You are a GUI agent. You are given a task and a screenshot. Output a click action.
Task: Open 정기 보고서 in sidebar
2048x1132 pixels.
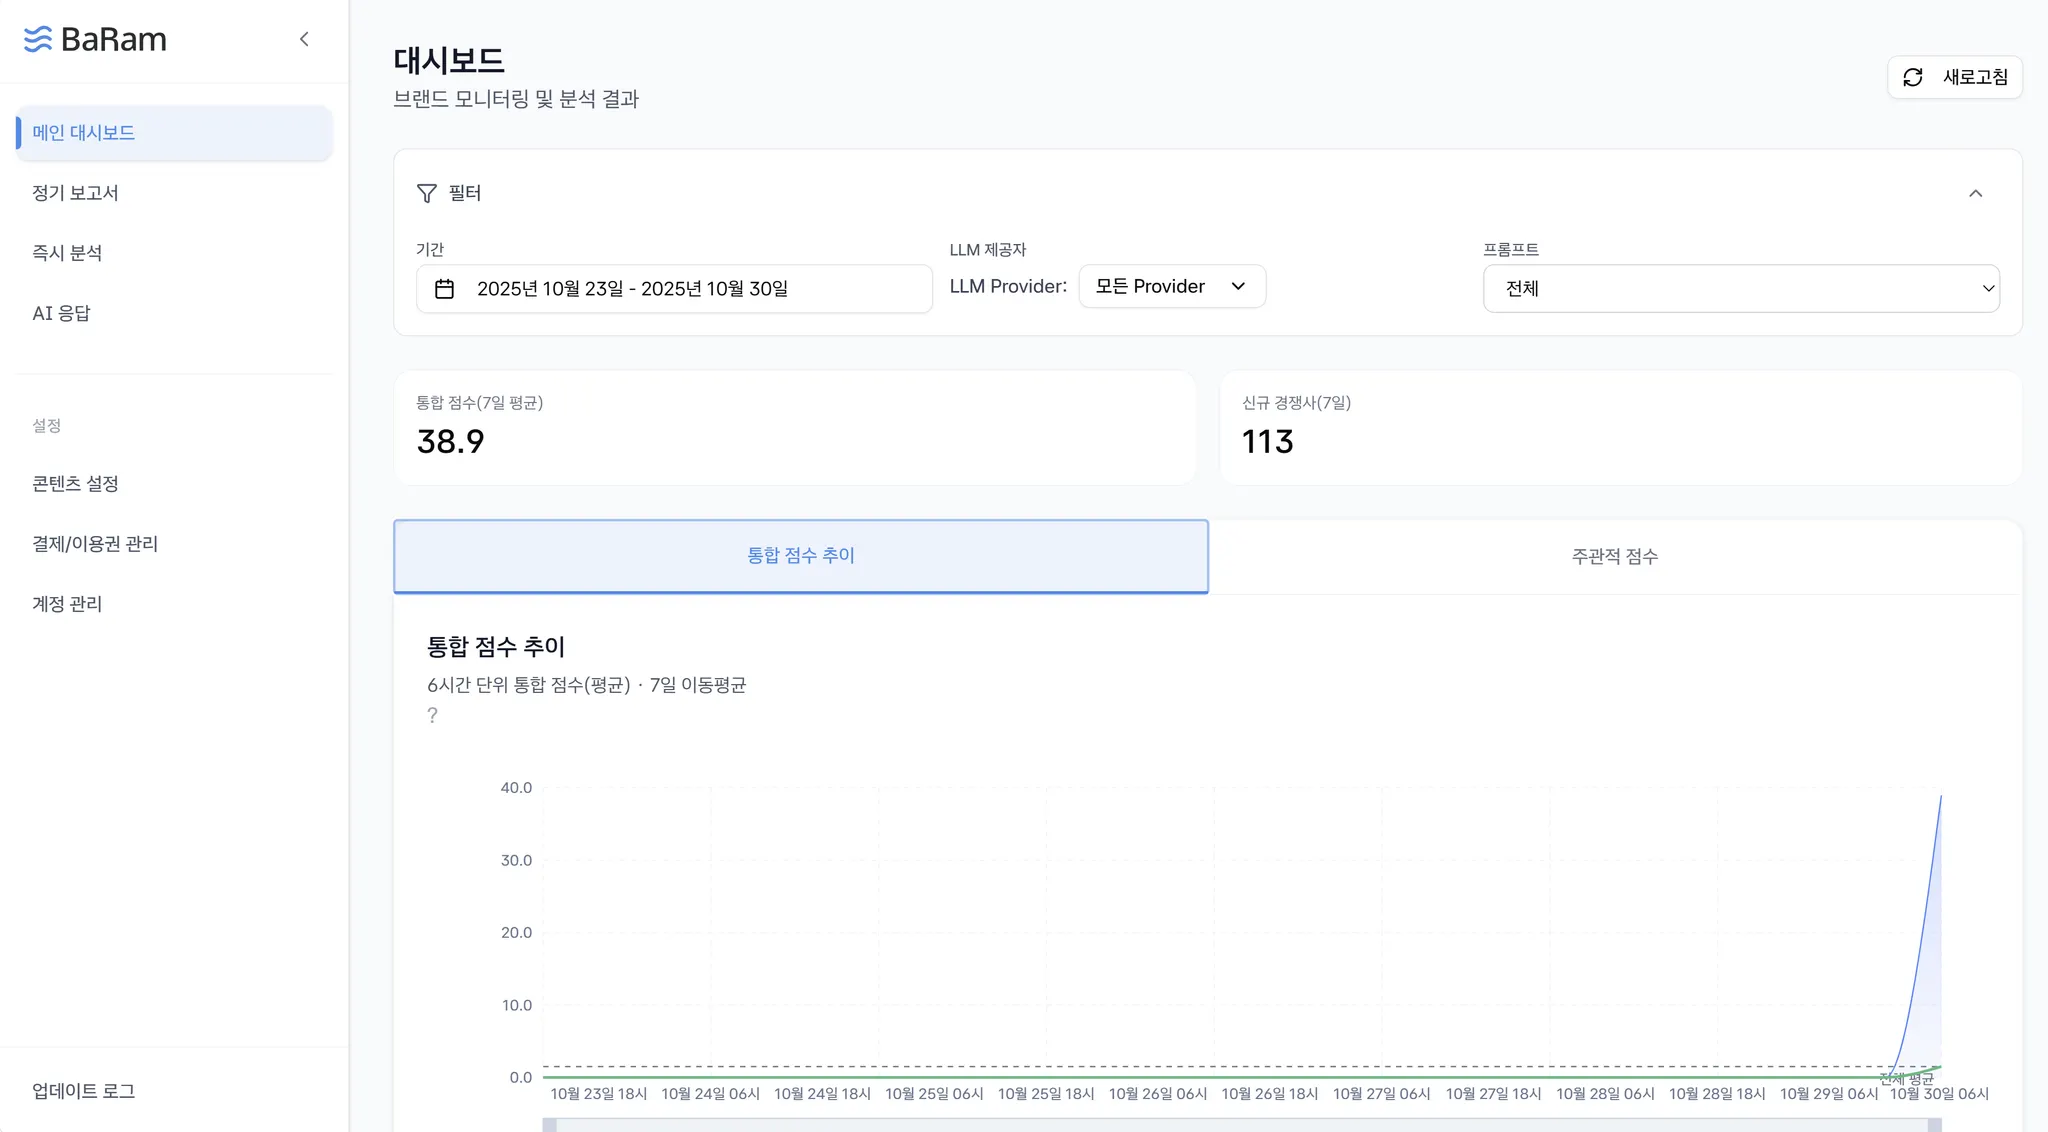click(75, 193)
